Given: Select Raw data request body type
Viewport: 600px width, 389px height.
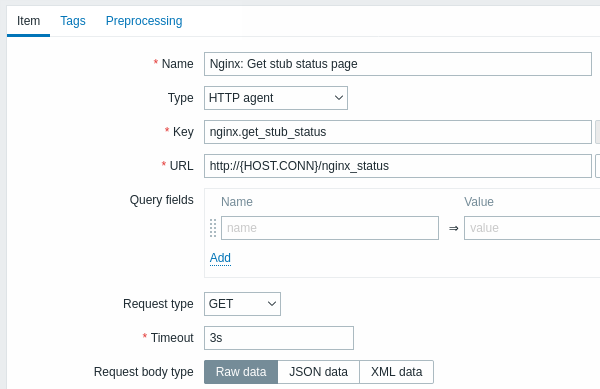Looking at the screenshot, I should pos(241,372).
